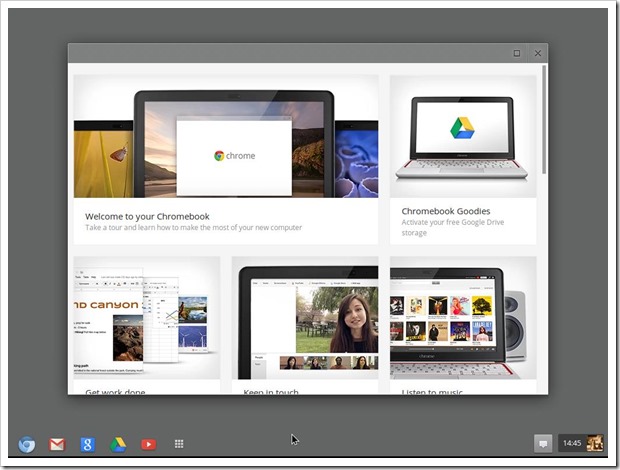The image size is (620, 470).
Task: Click 'Activate your free Google Drive storage' text
Action: [x=453, y=227]
